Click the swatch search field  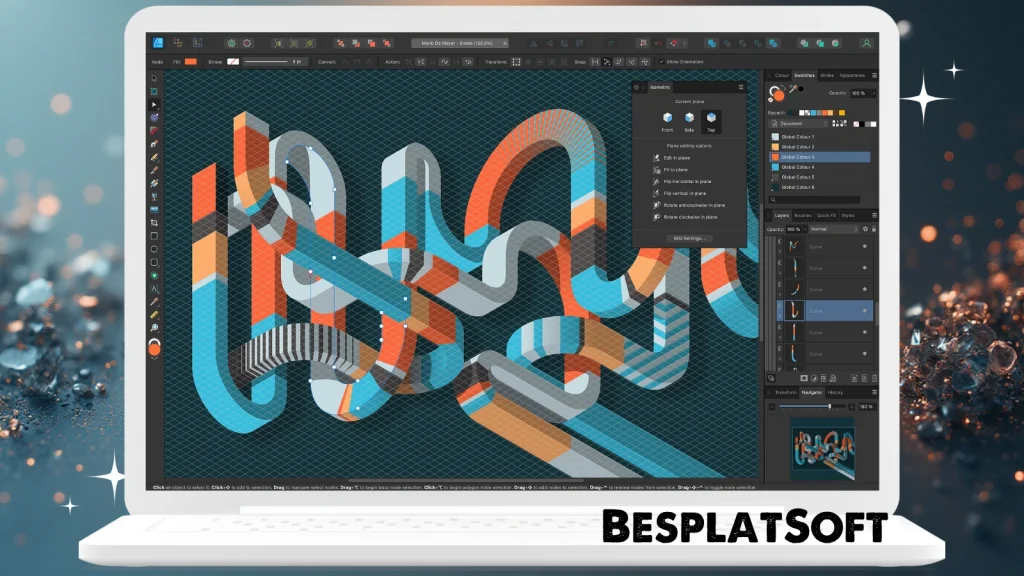coord(813,198)
